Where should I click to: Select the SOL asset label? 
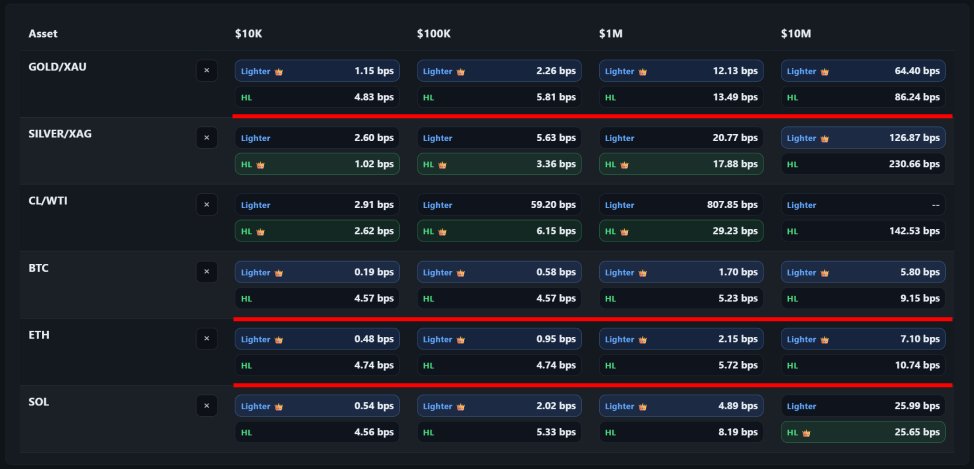[39, 402]
